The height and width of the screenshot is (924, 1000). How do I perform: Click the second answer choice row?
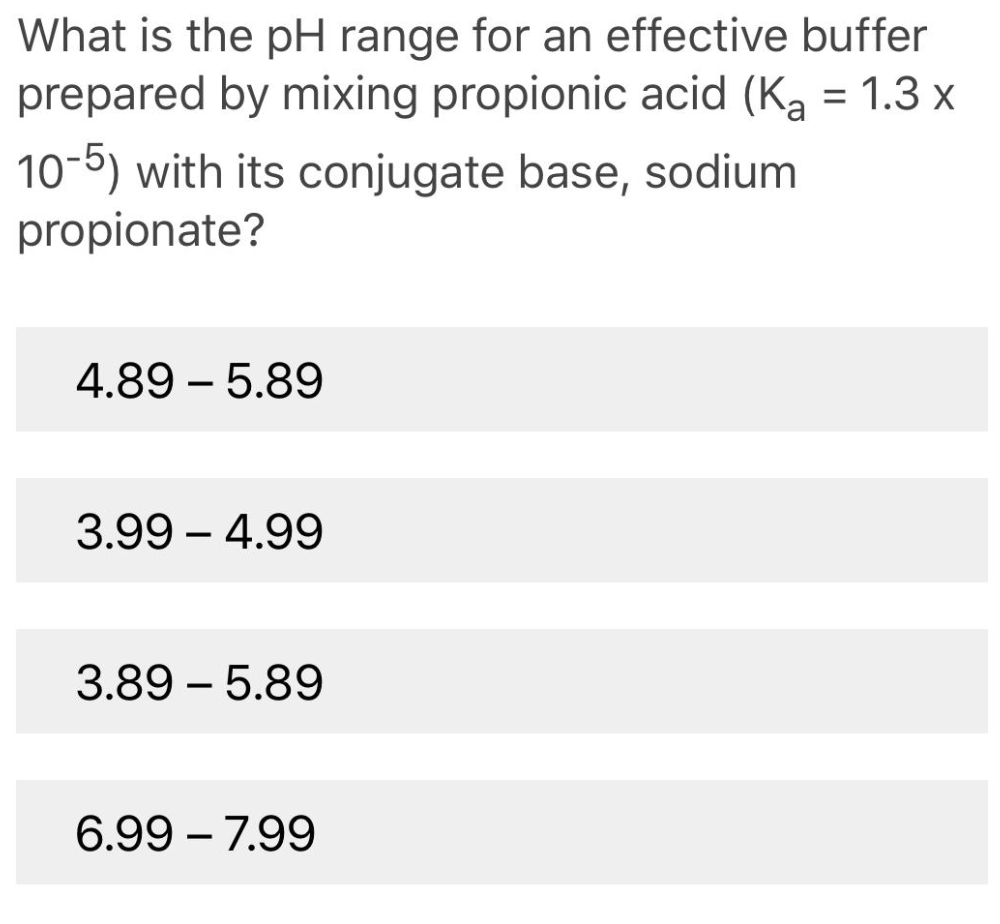[500, 530]
